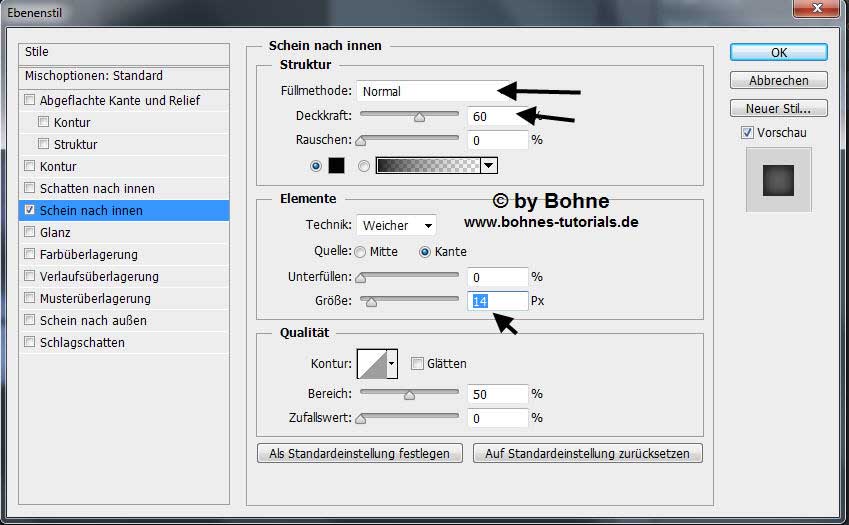Enable the Glätten checkbox
Image resolution: width=849 pixels, height=525 pixels.
pyautogui.click(x=418, y=364)
